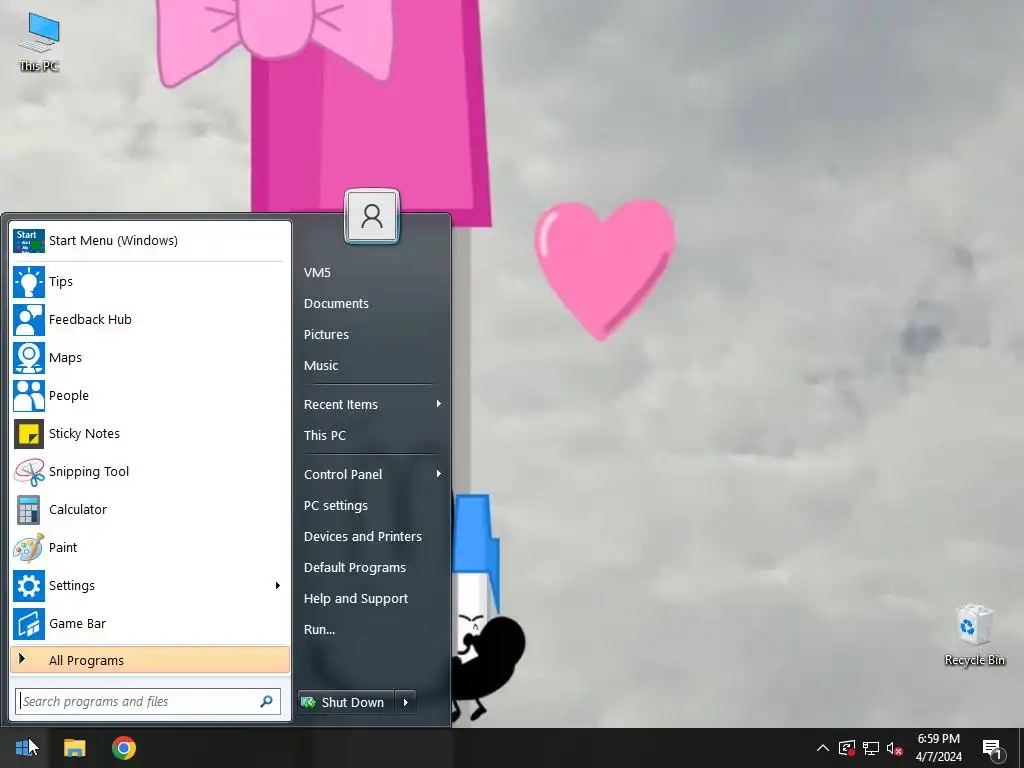The width and height of the screenshot is (1024, 768).
Task: Click the Shut Down button
Action: 346,703
